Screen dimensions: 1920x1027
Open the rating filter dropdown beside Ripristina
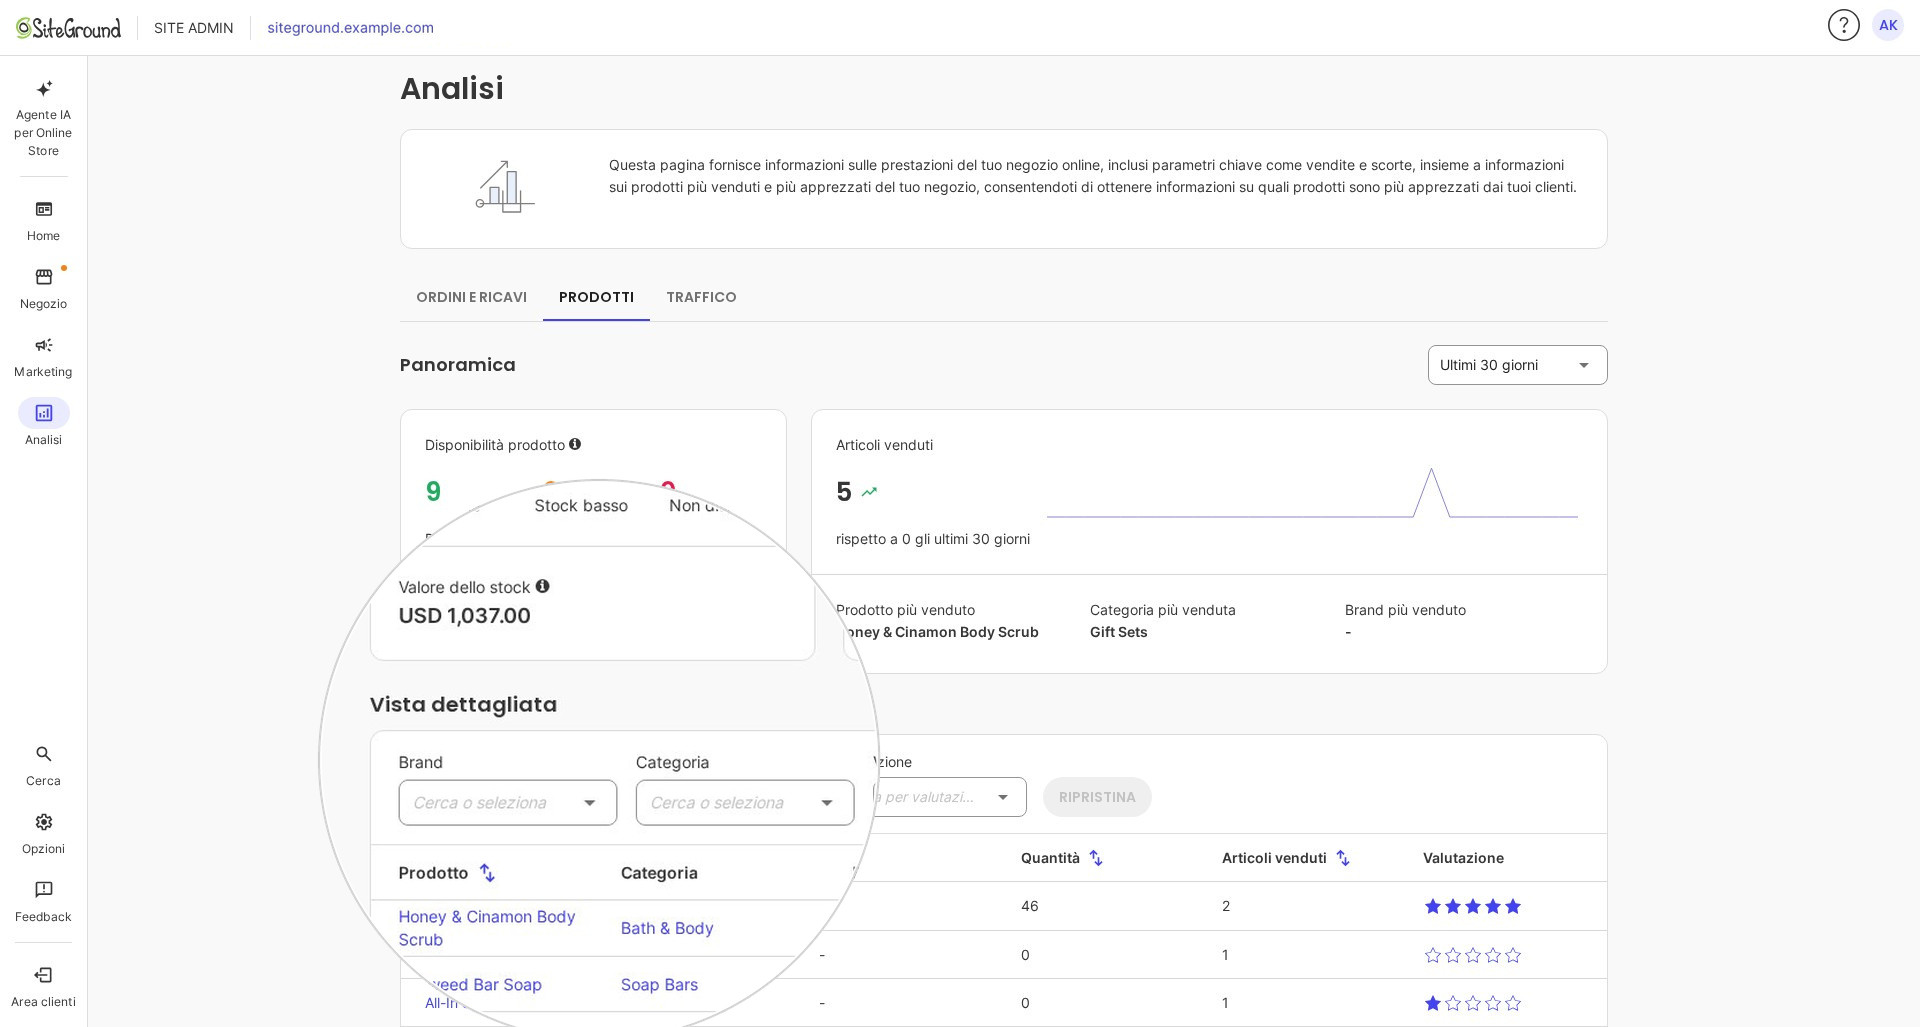click(x=950, y=797)
